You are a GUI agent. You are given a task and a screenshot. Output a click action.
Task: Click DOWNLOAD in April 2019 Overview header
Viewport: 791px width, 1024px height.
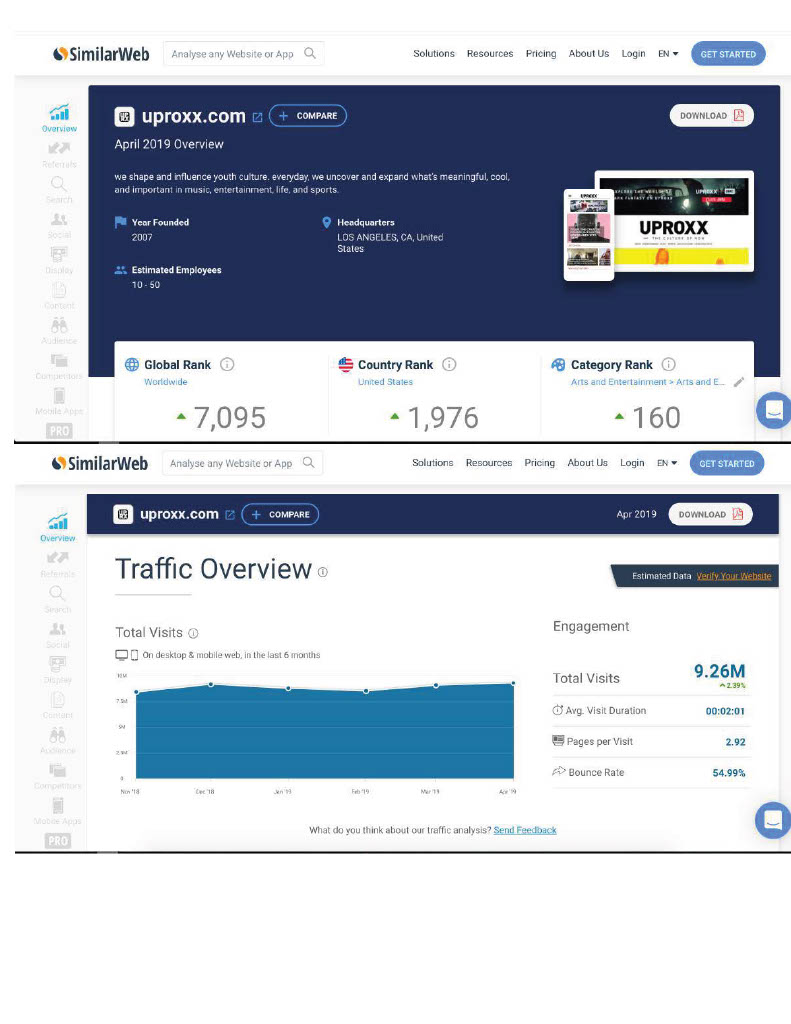coord(712,116)
